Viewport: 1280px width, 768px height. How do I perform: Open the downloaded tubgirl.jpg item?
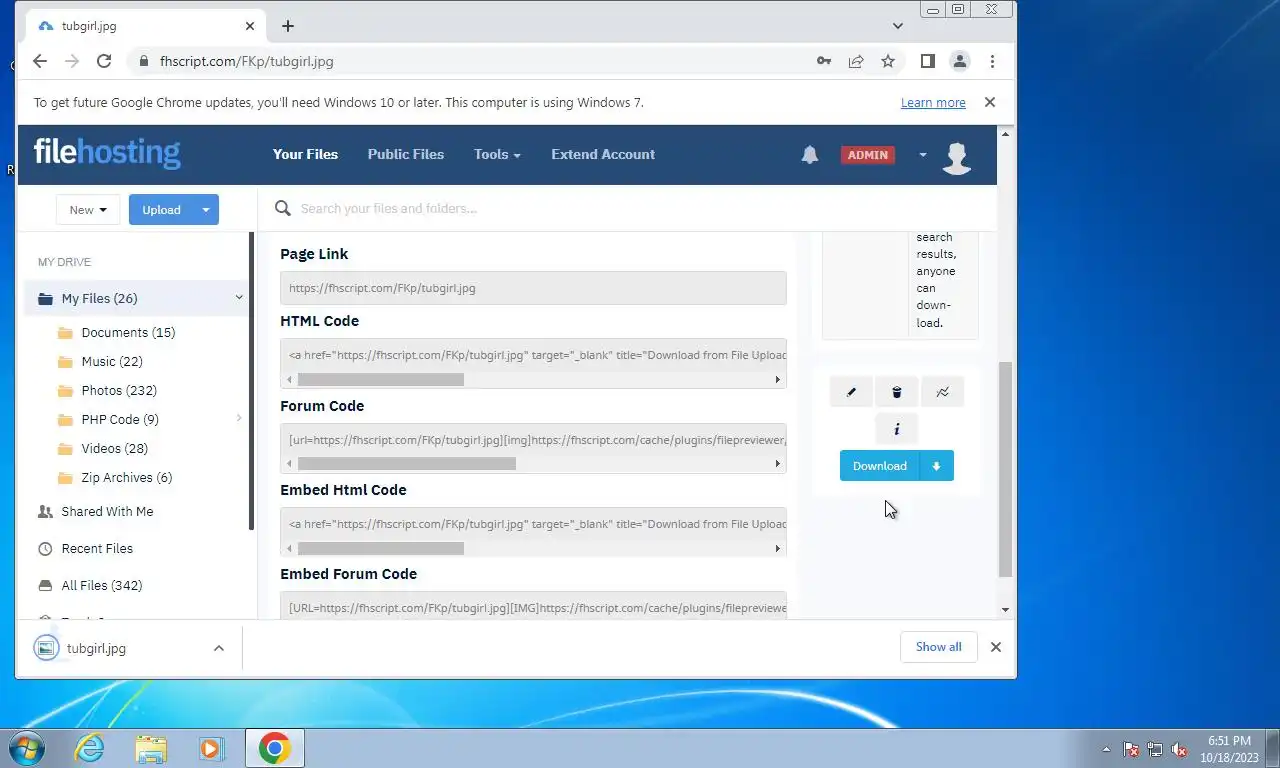(96, 648)
